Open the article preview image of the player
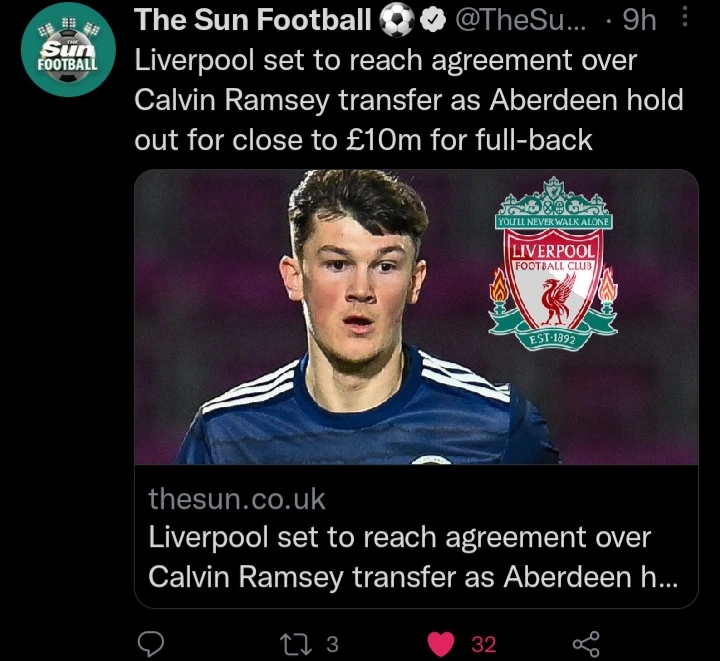 [416, 317]
